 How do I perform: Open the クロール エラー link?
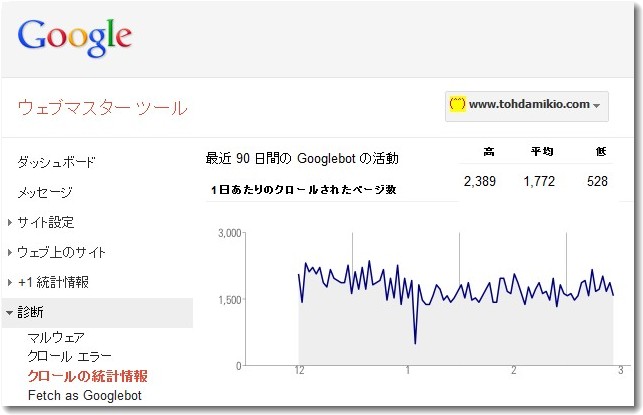point(69,356)
